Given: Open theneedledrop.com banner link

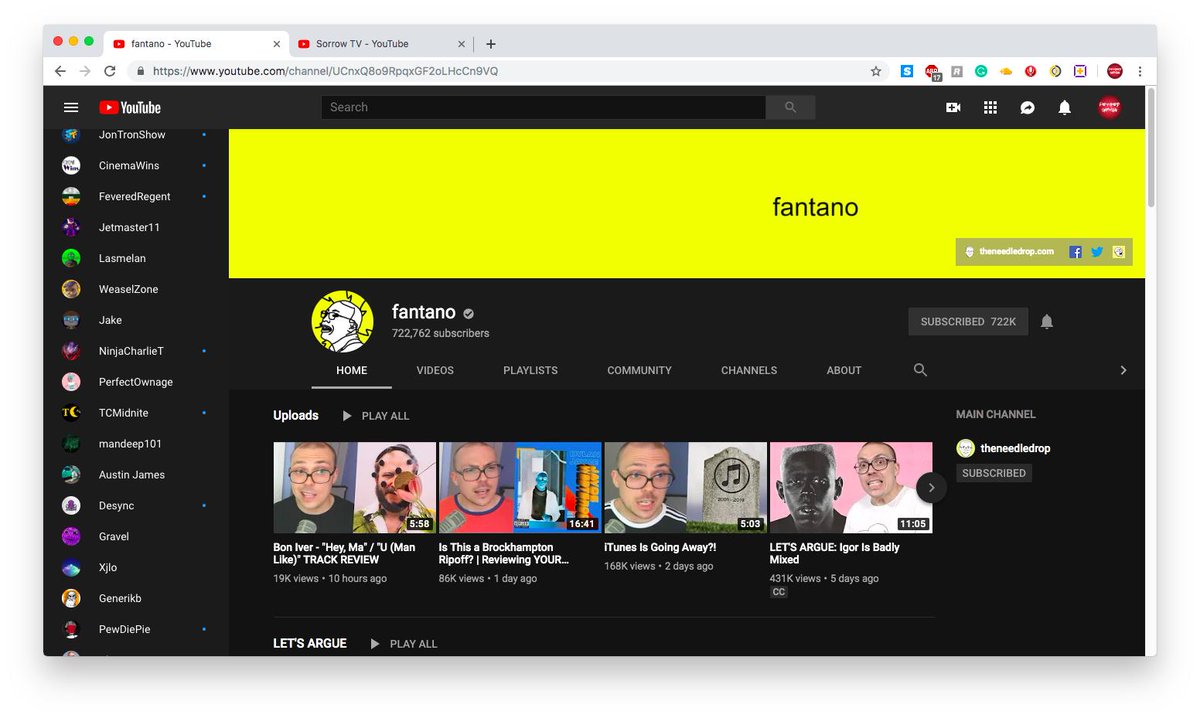Looking at the screenshot, I should coord(1009,252).
